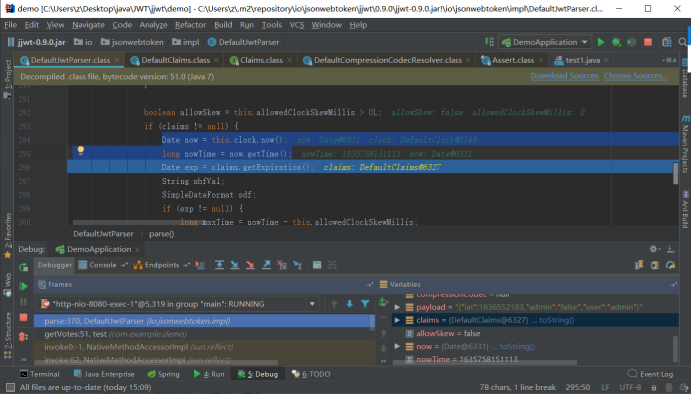Screen dimensions: 691x394
Task: Resume program in debug side toolbar
Action: tap(24, 286)
